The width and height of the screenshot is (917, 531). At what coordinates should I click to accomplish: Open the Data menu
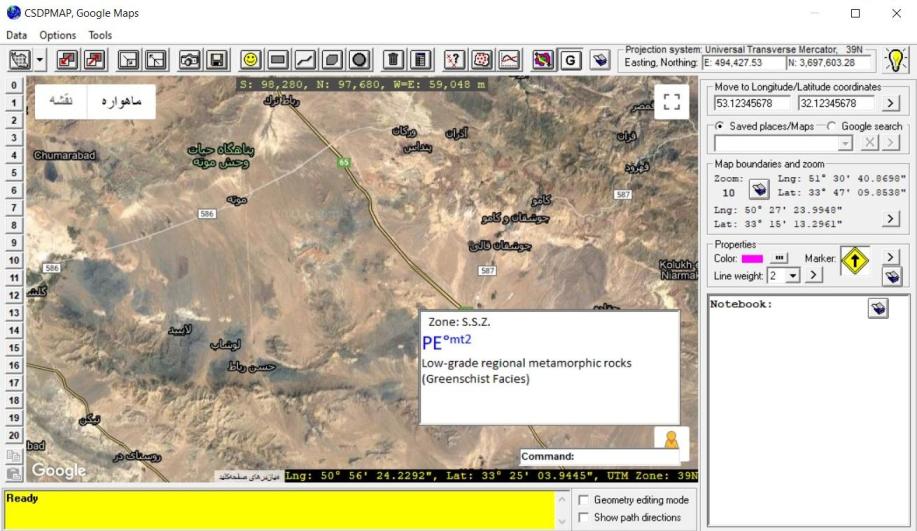point(16,35)
